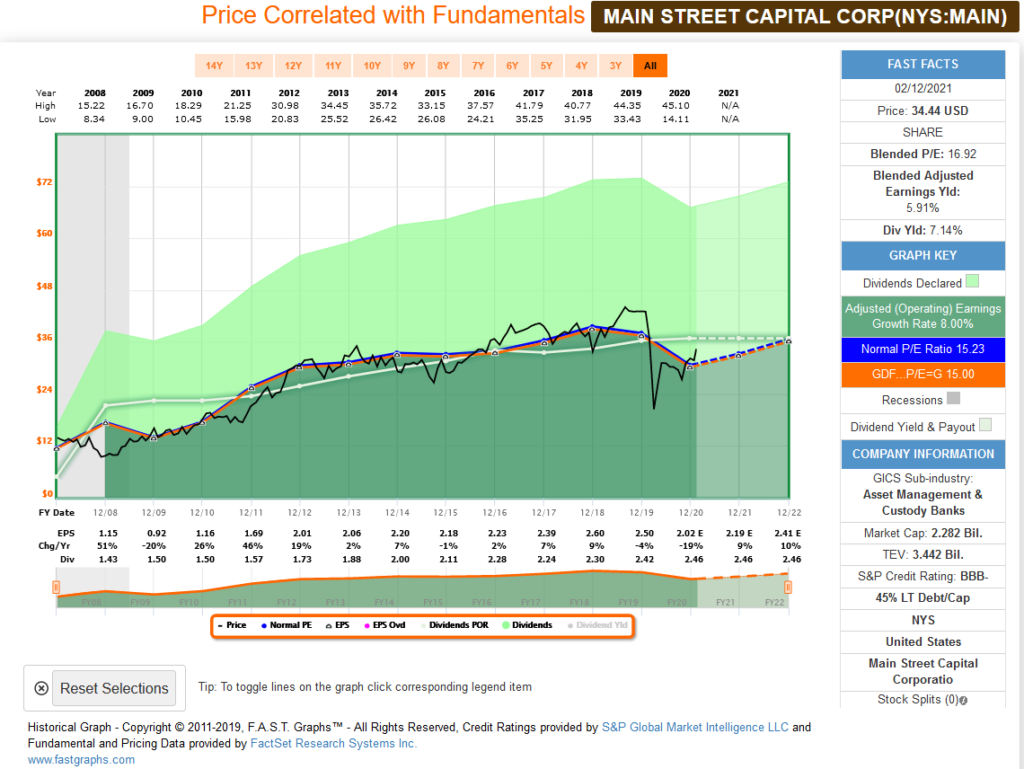This screenshot has height=769, width=1024.
Task: Click the $72 price axis label
Action: [44, 182]
